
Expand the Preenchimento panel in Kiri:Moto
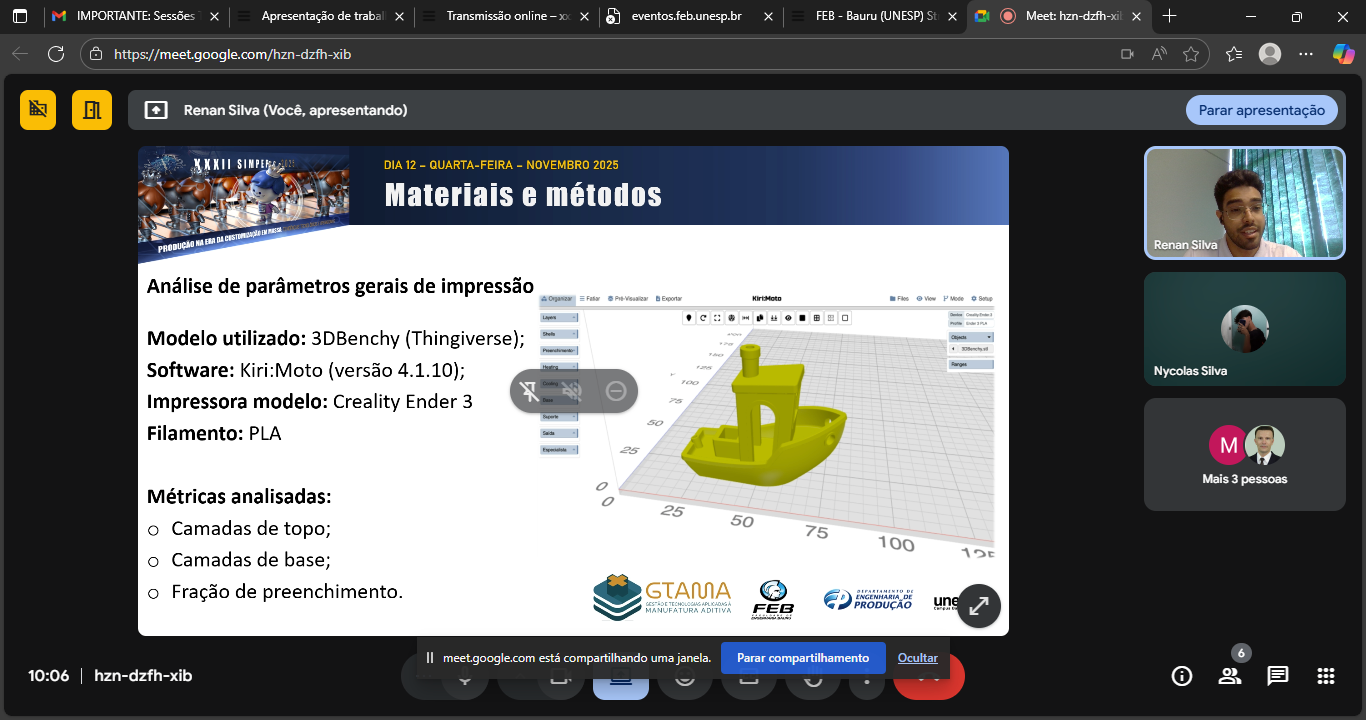(x=559, y=351)
